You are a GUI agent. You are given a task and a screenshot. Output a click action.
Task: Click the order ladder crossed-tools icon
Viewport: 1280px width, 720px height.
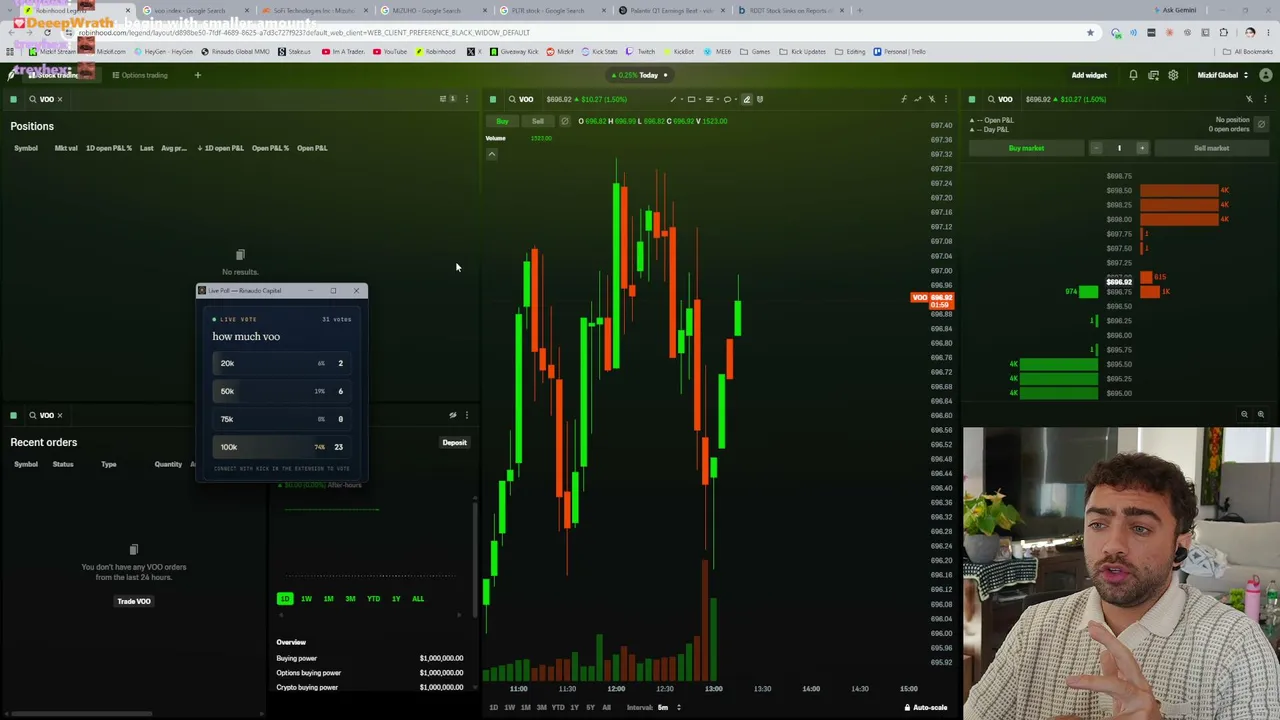(1249, 99)
